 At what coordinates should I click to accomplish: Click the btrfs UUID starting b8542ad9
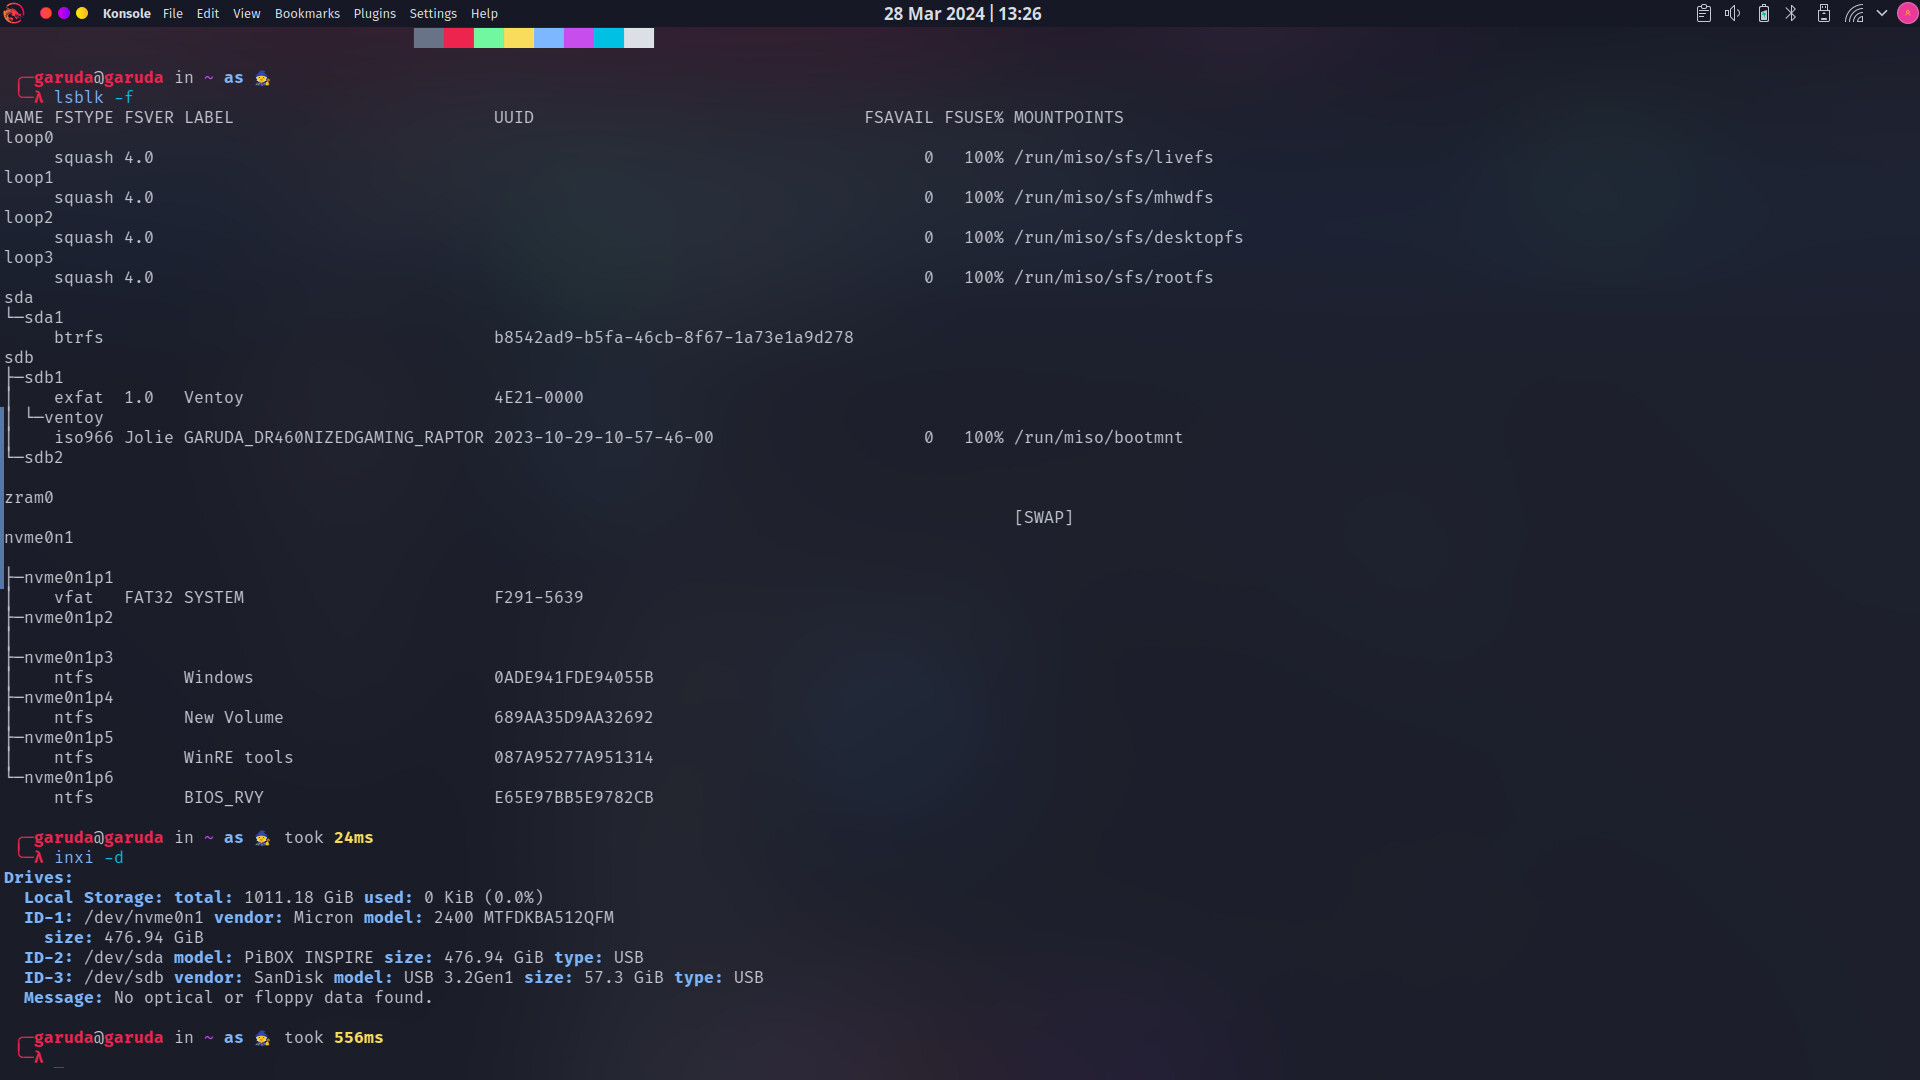(x=673, y=337)
